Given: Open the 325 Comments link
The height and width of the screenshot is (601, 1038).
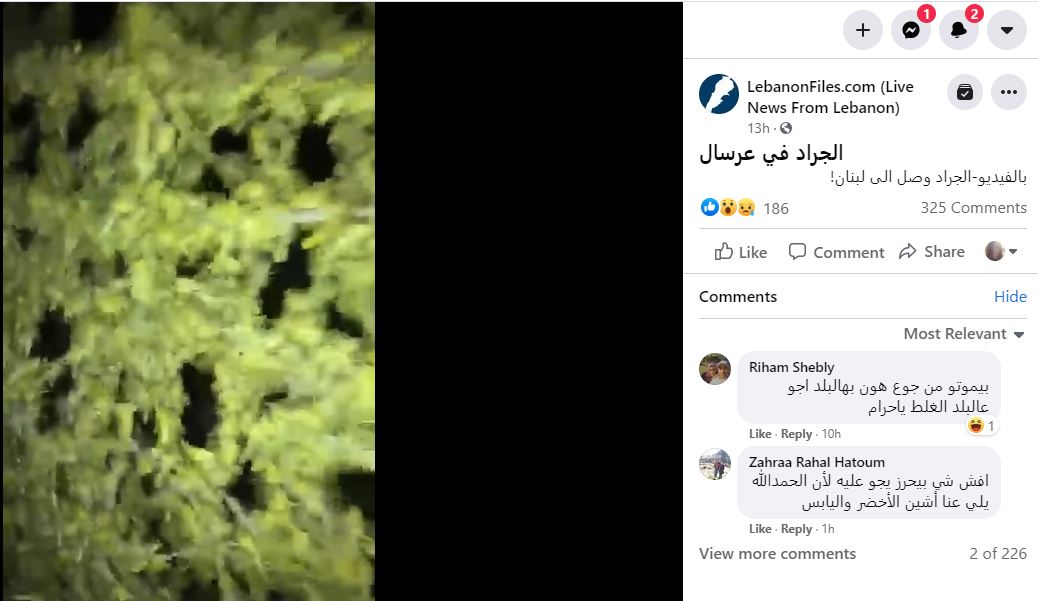Looking at the screenshot, I should point(973,208).
